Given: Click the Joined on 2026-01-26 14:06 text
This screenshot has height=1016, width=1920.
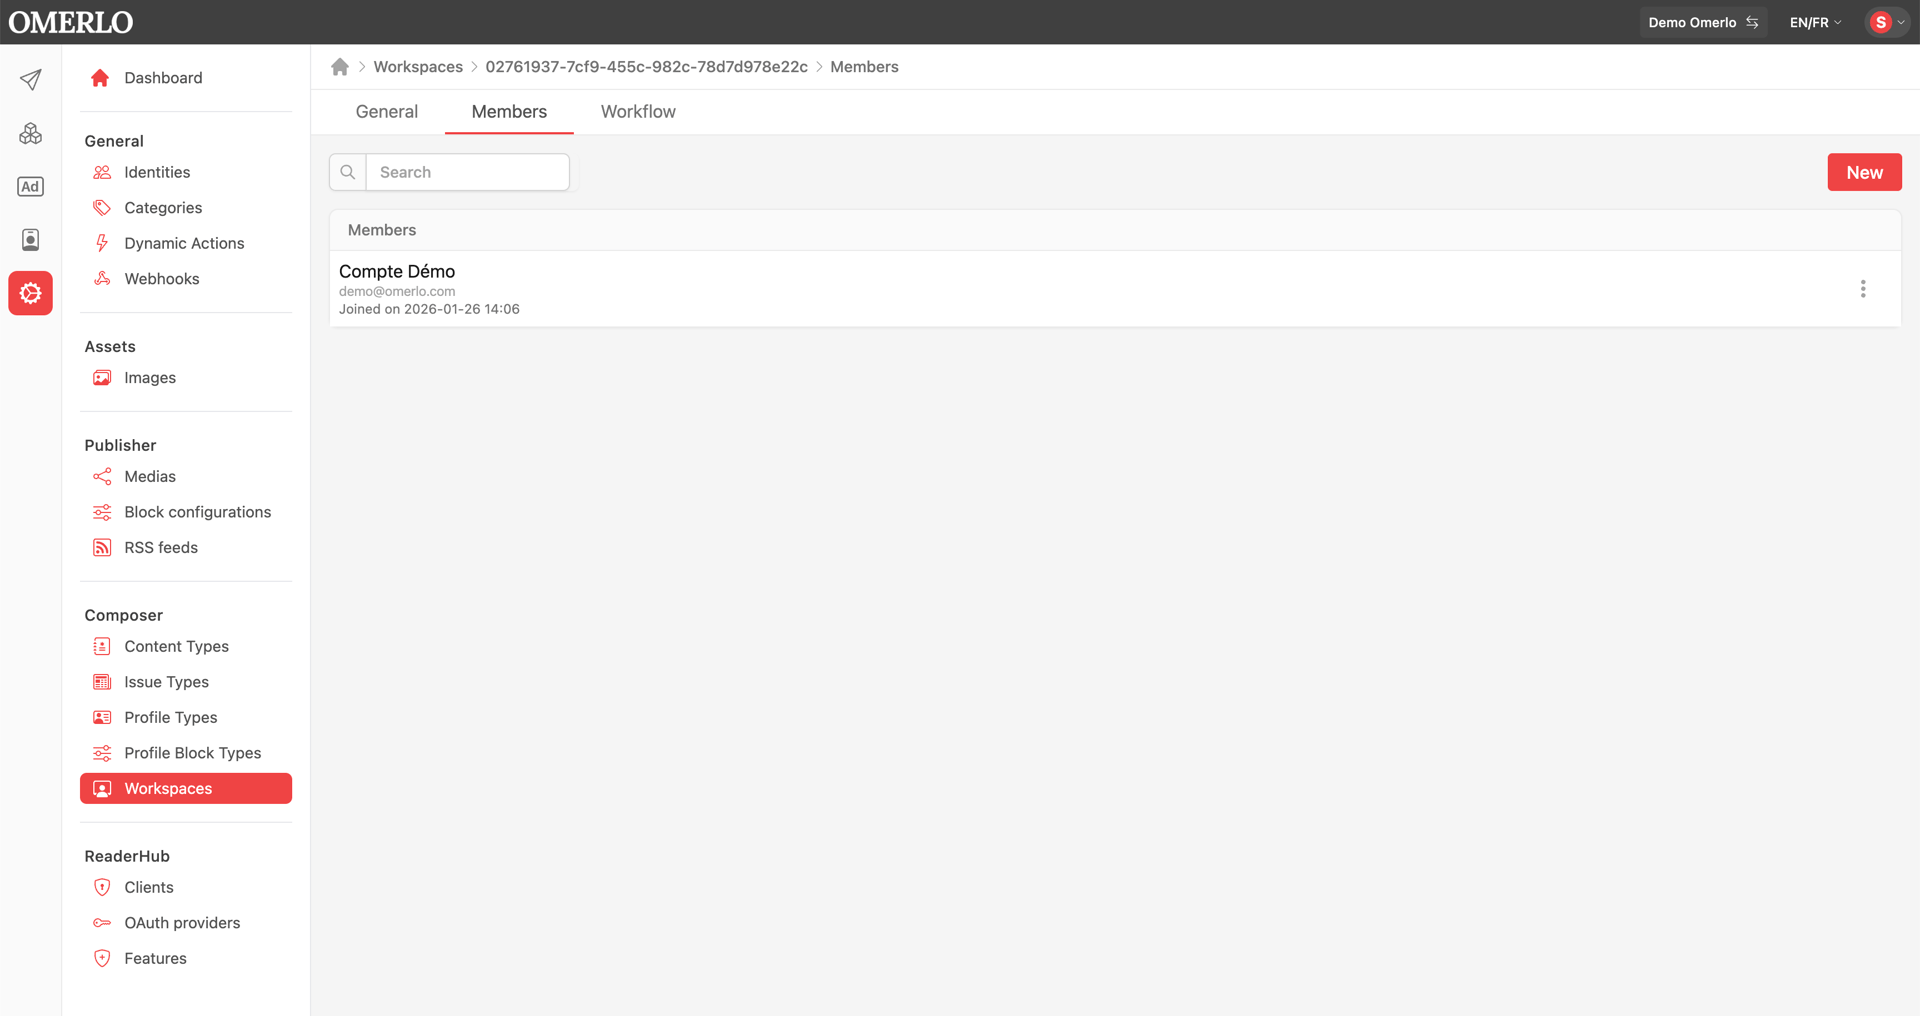Looking at the screenshot, I should pyautogui.click(x=429, y=309).
